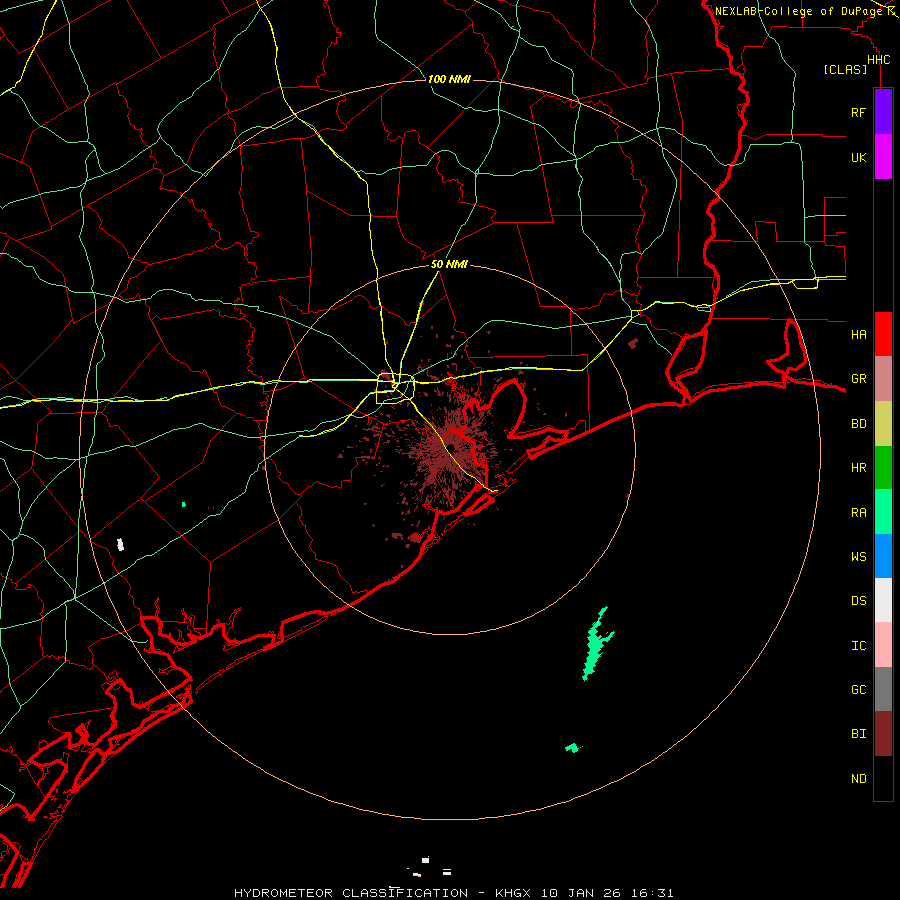Click the RA light green legend swatch

(x=883, y=512)
